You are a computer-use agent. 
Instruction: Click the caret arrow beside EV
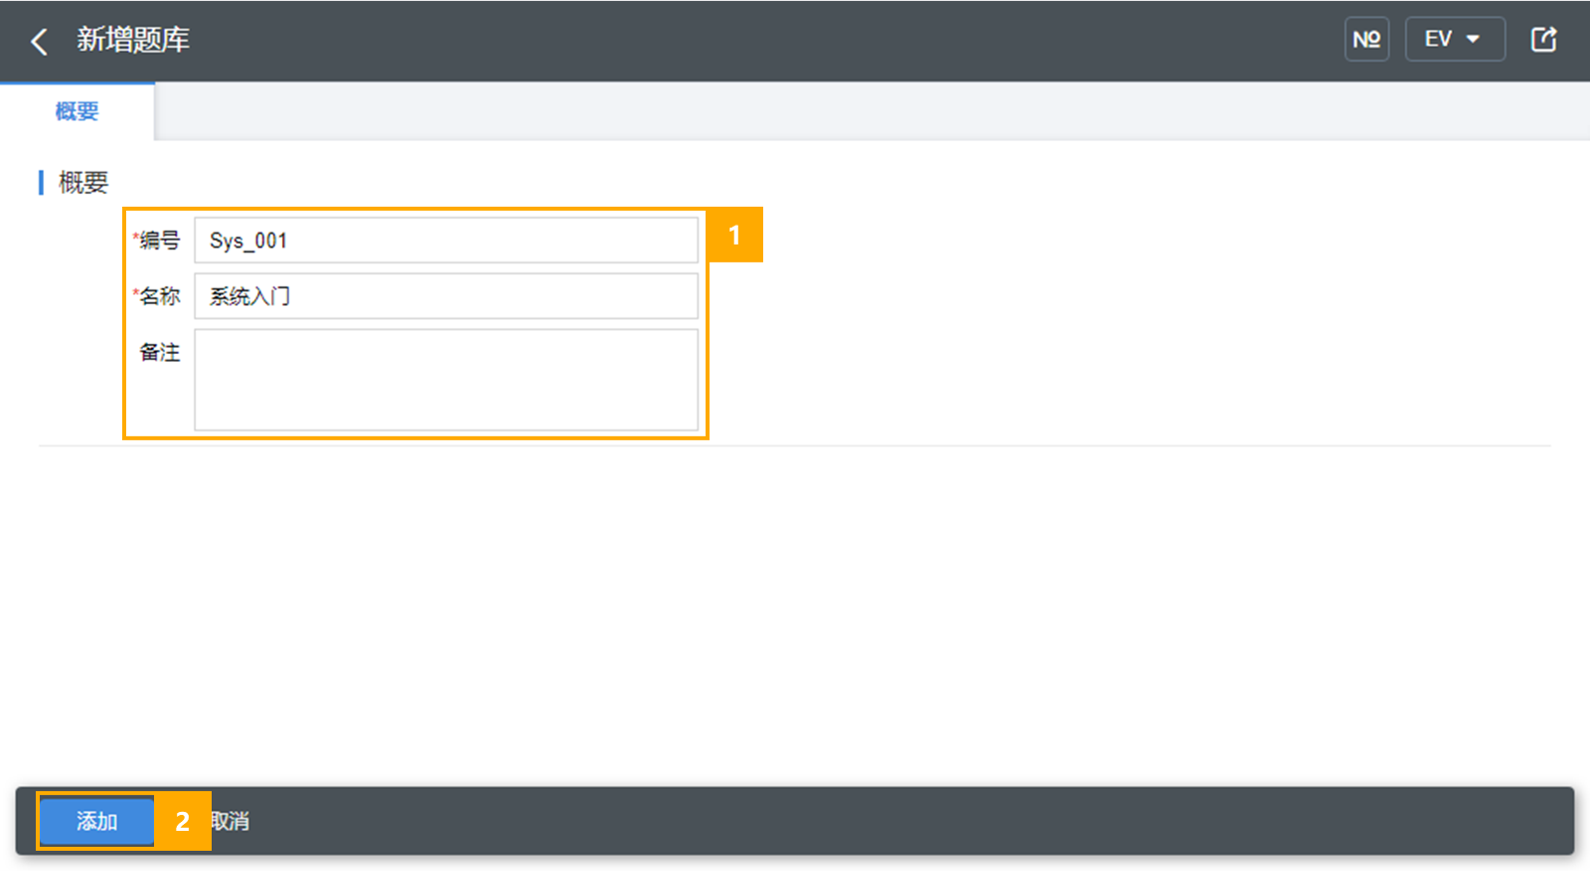1473,40
